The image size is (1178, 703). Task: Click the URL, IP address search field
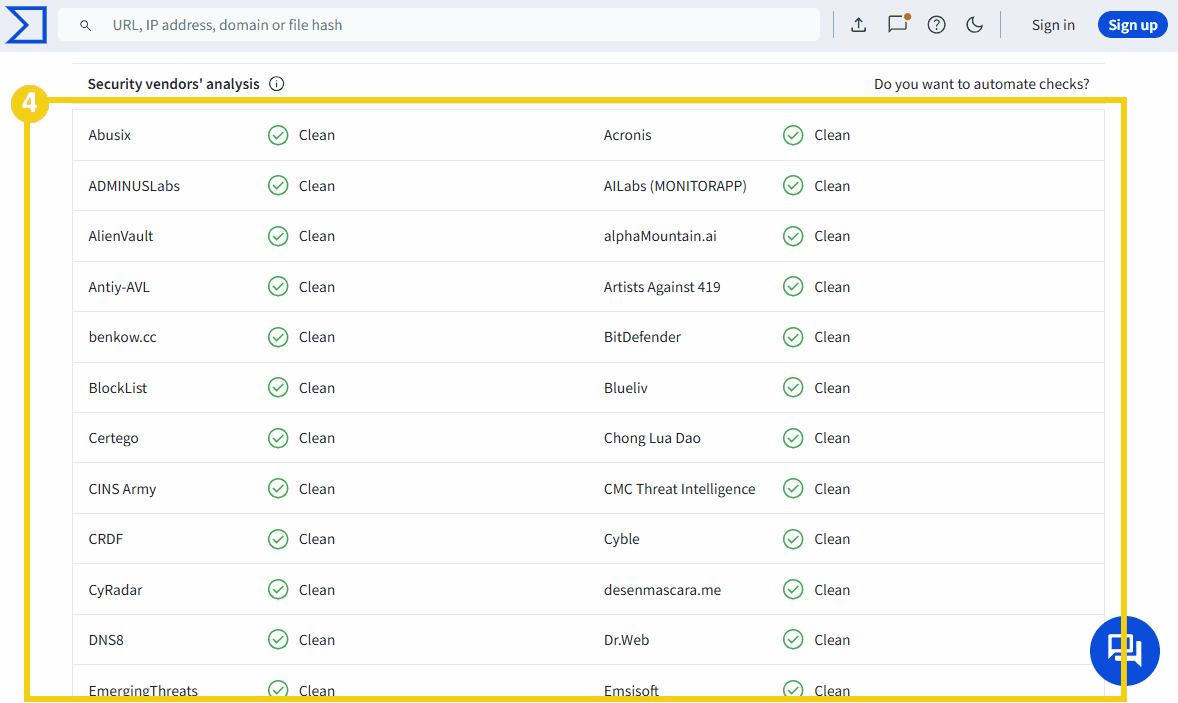click(450, 25)
